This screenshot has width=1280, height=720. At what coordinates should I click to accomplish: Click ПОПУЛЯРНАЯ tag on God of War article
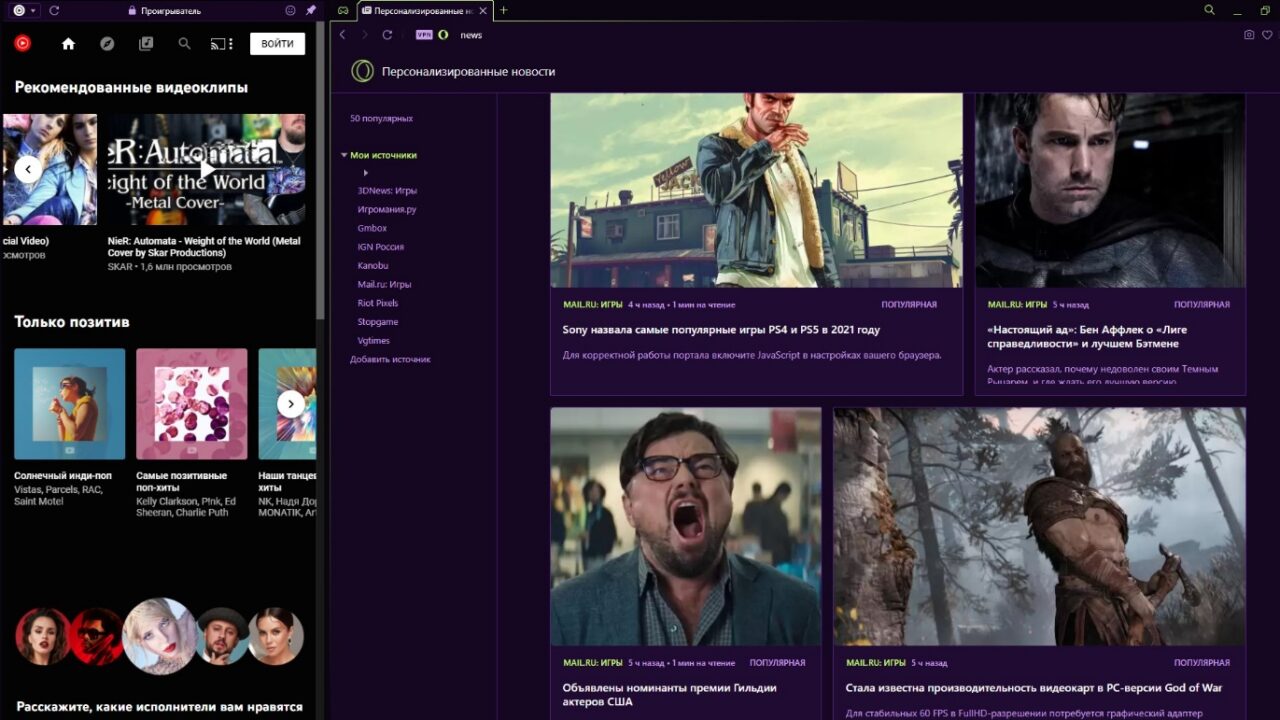coord(1202,663)
